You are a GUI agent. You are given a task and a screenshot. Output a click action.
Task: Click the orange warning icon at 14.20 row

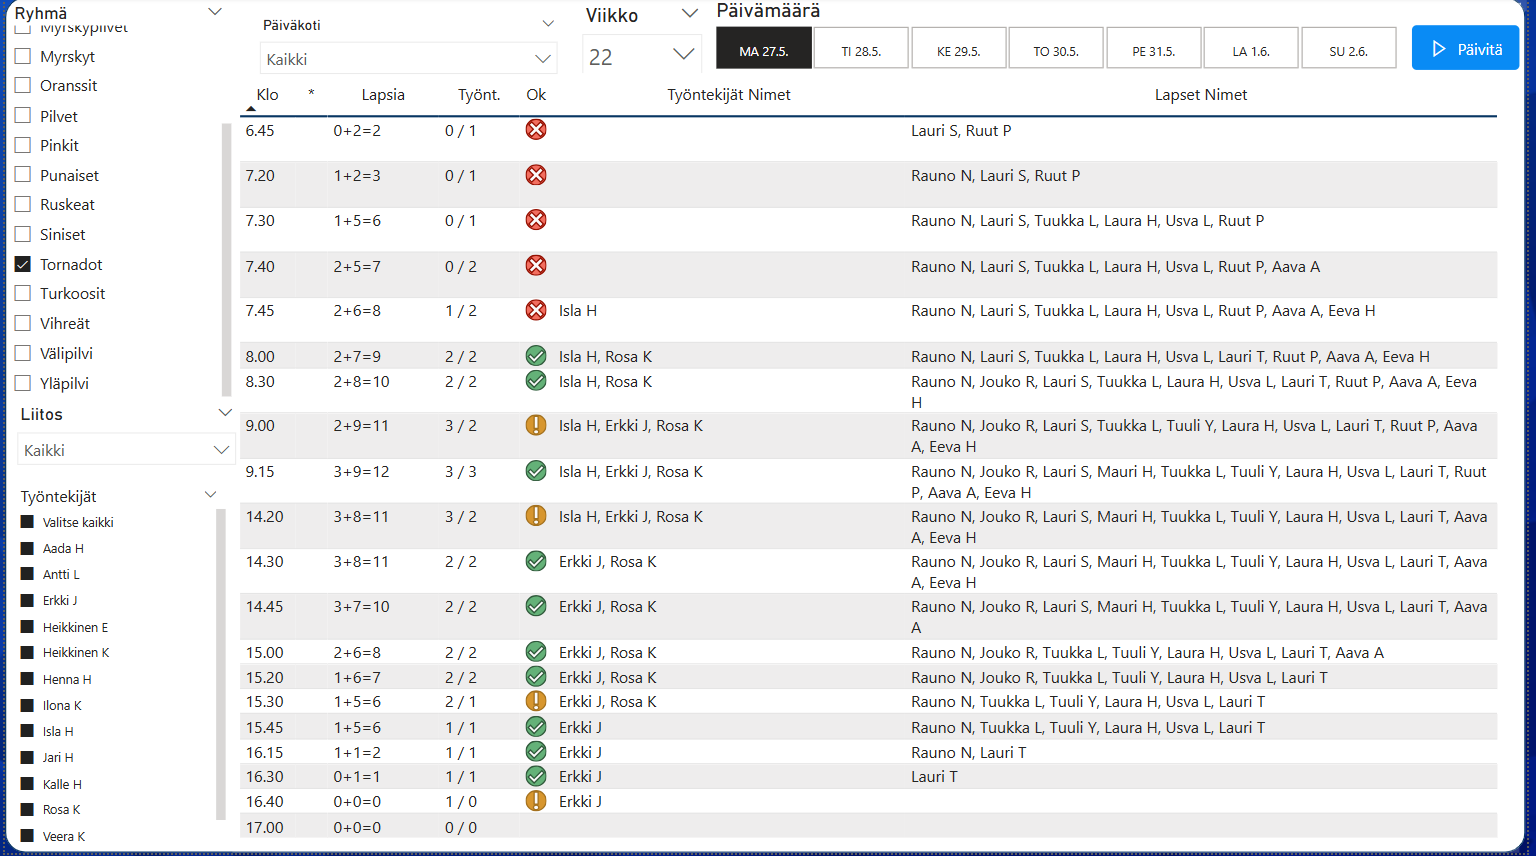(x=536, y=516)
